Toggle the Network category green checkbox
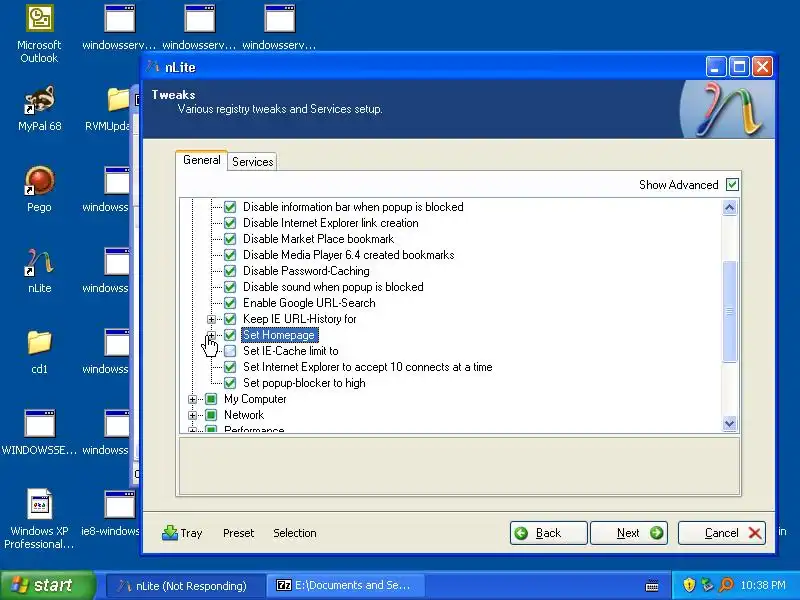 pos(211,415)
